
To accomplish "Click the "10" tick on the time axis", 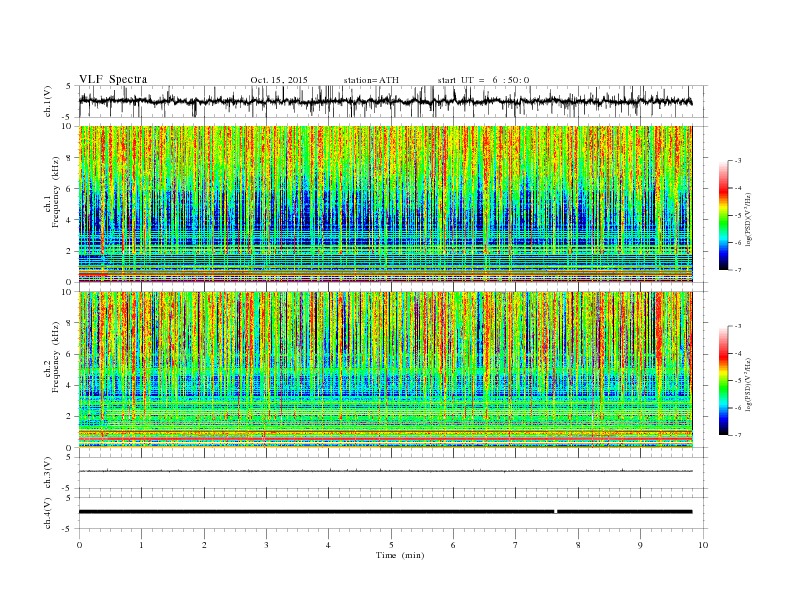I will click(x=703, y=545).
